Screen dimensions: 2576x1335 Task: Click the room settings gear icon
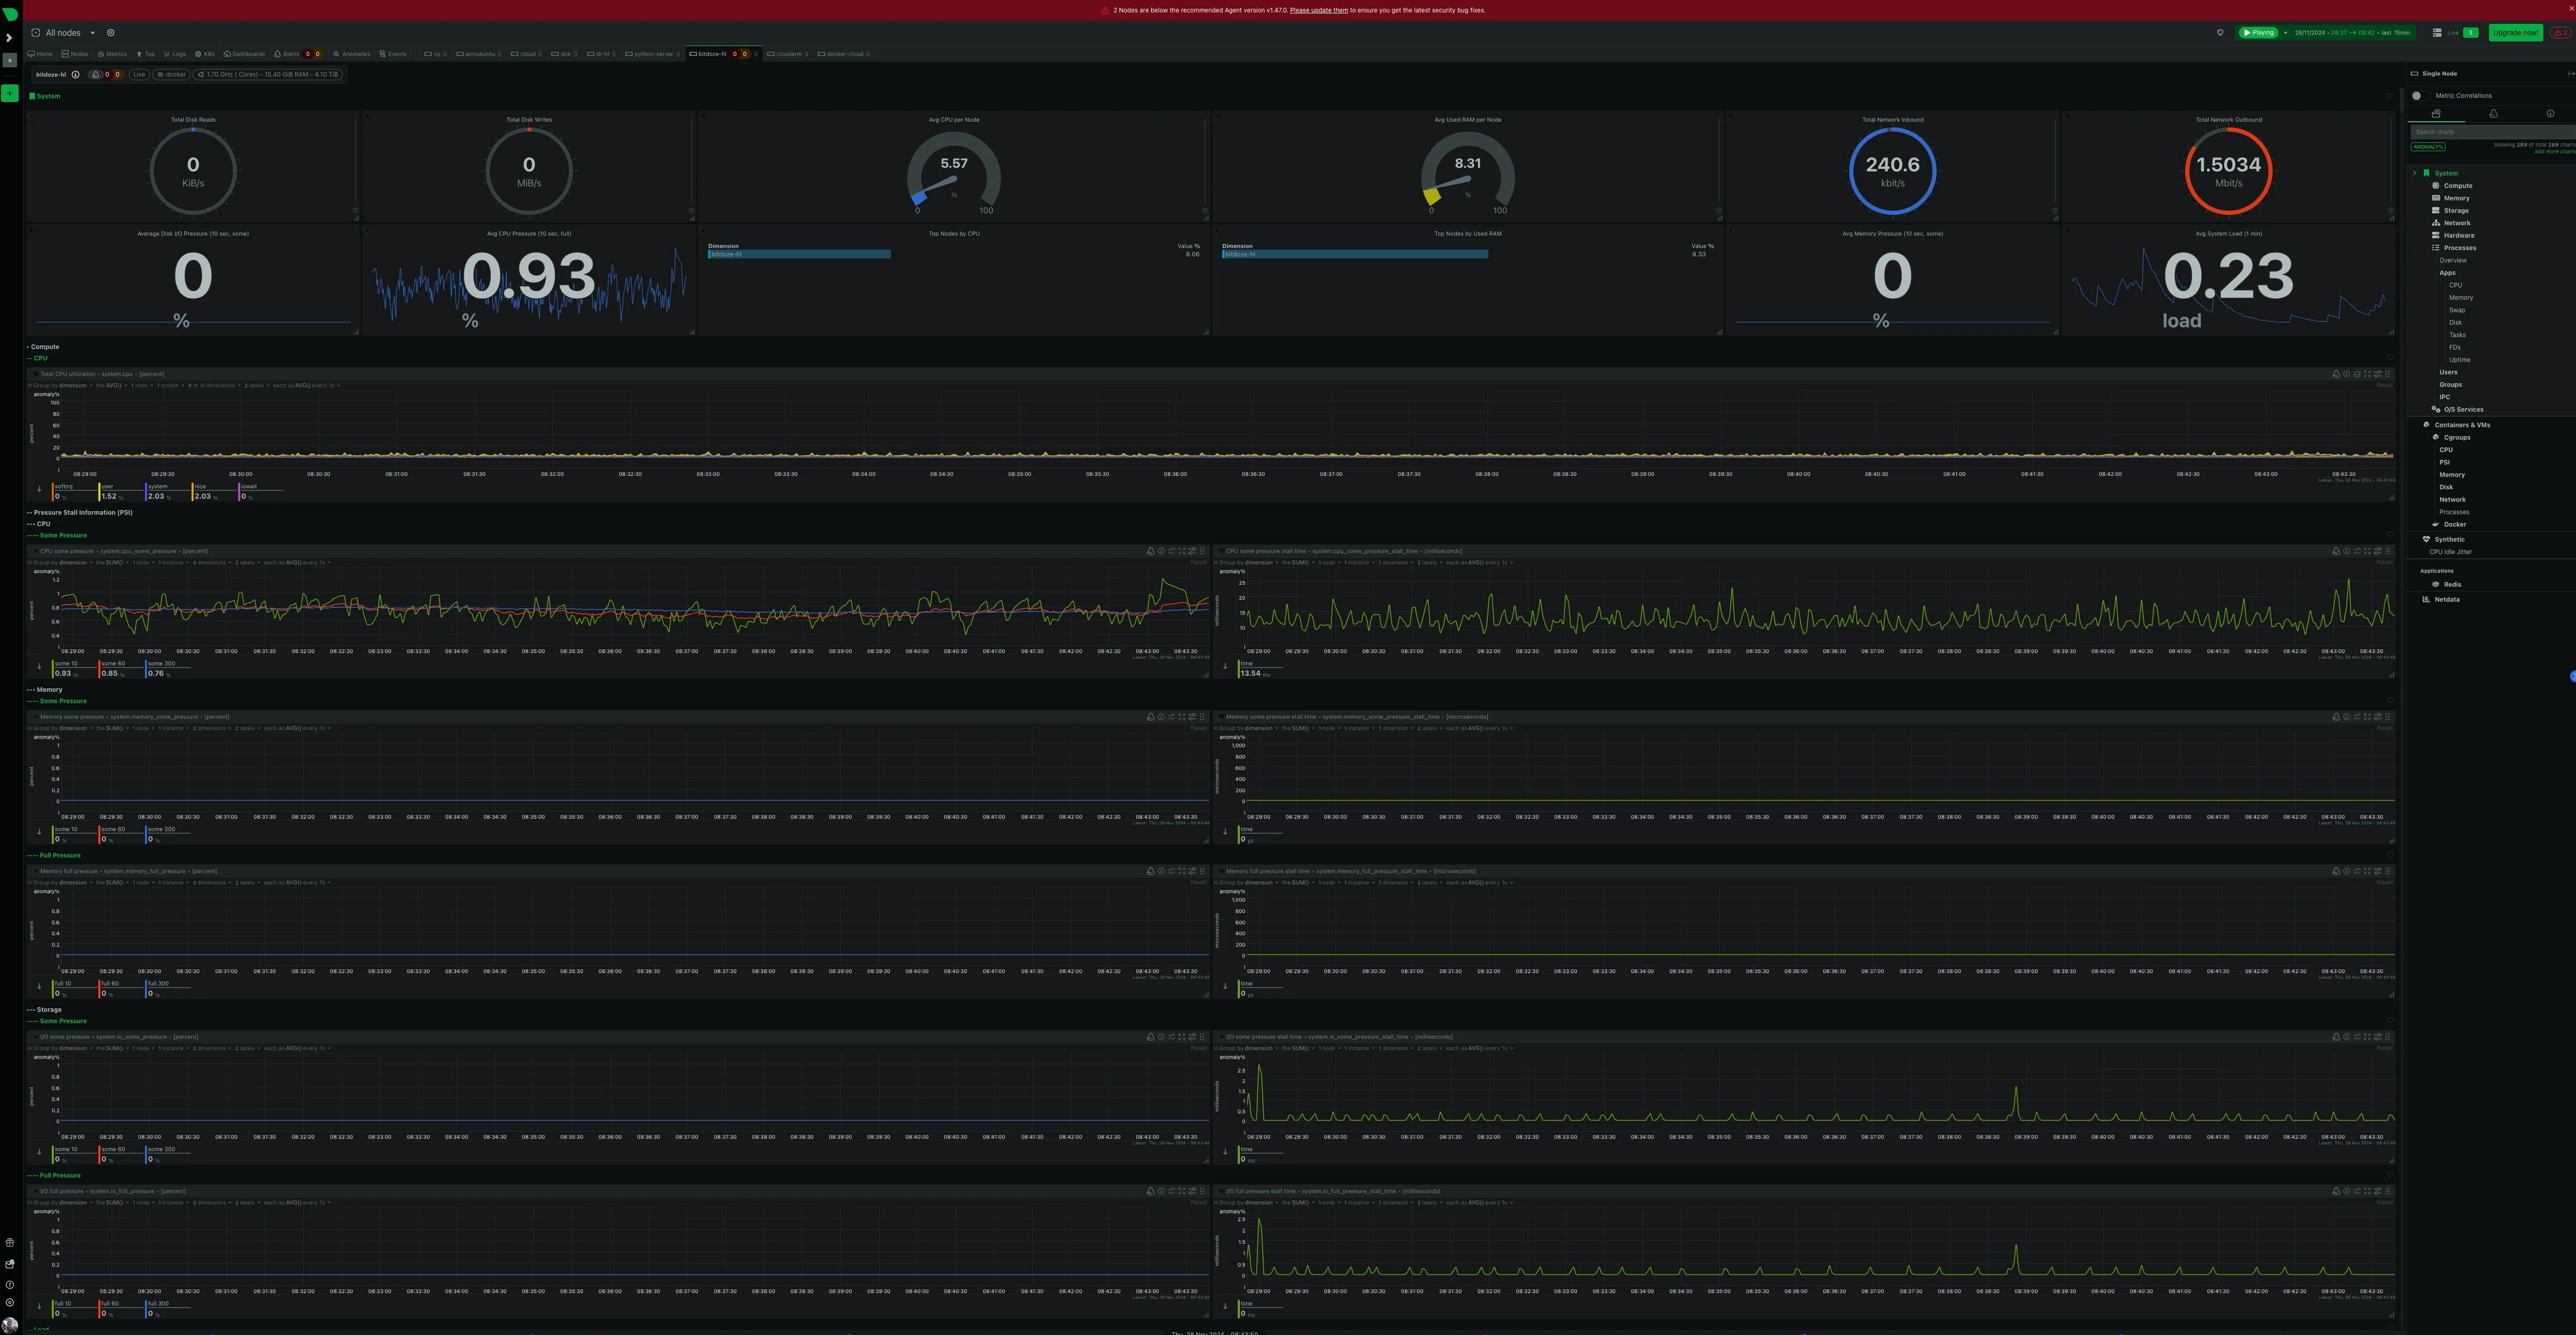[110, 33]
